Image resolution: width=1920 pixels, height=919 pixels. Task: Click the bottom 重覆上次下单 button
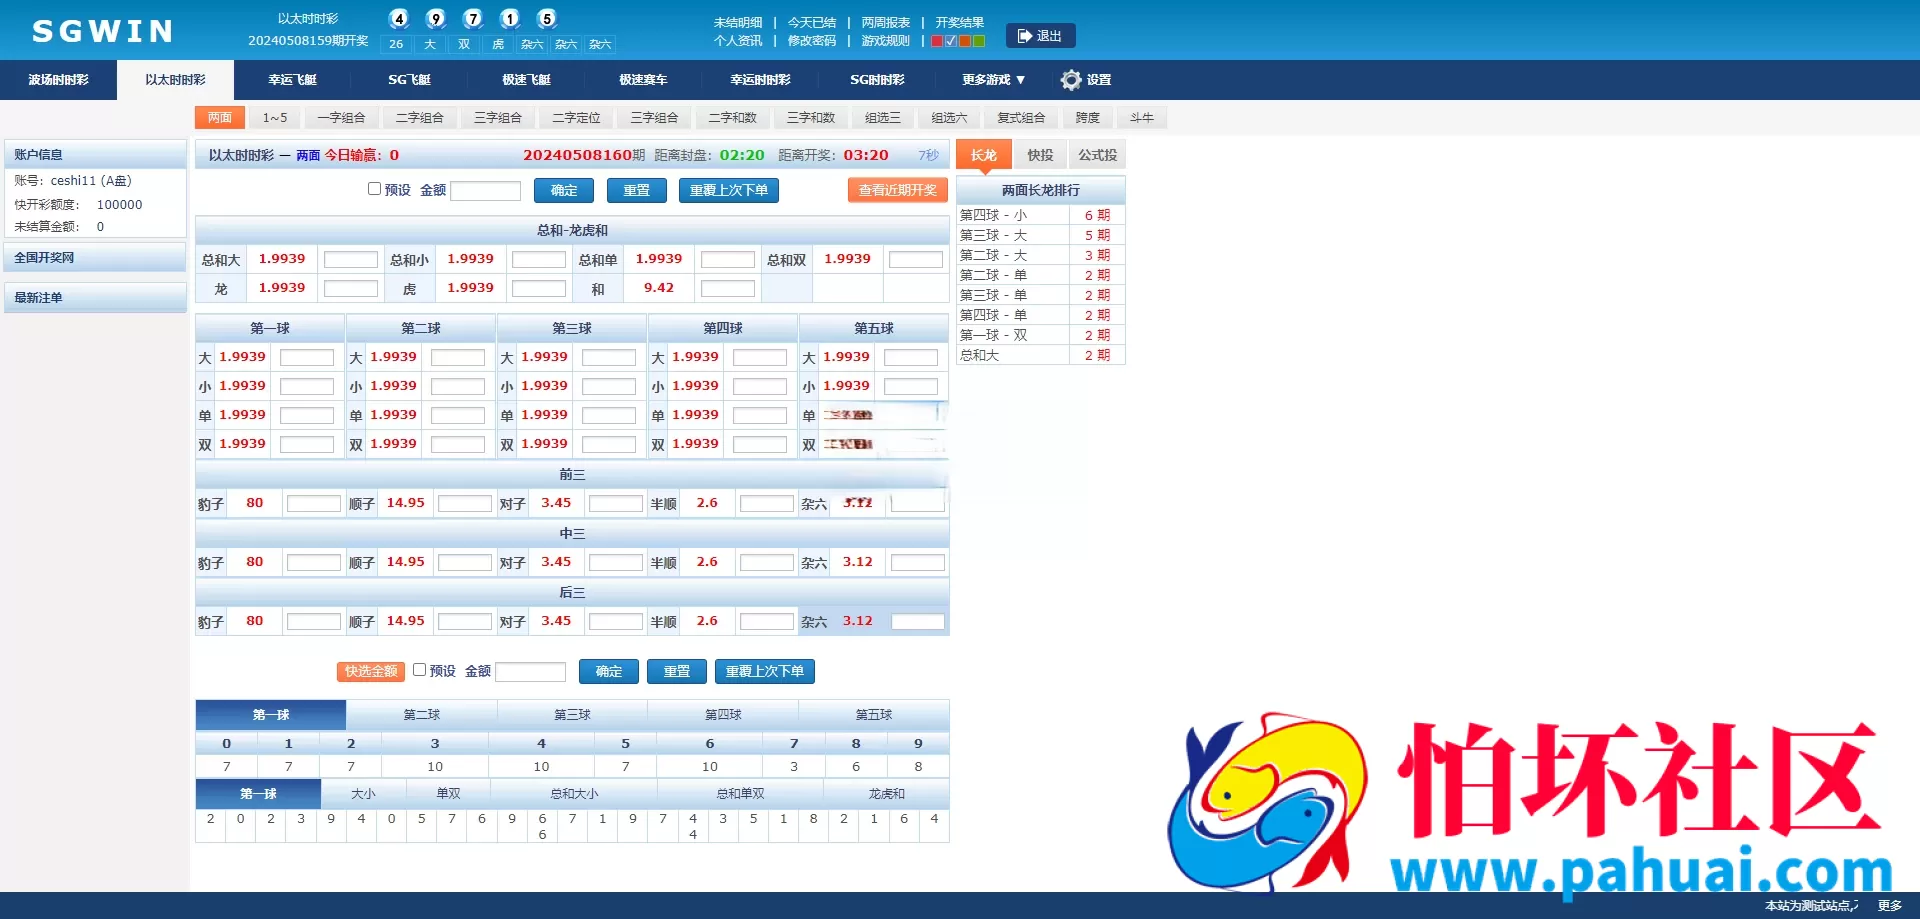tap(765, 671)
